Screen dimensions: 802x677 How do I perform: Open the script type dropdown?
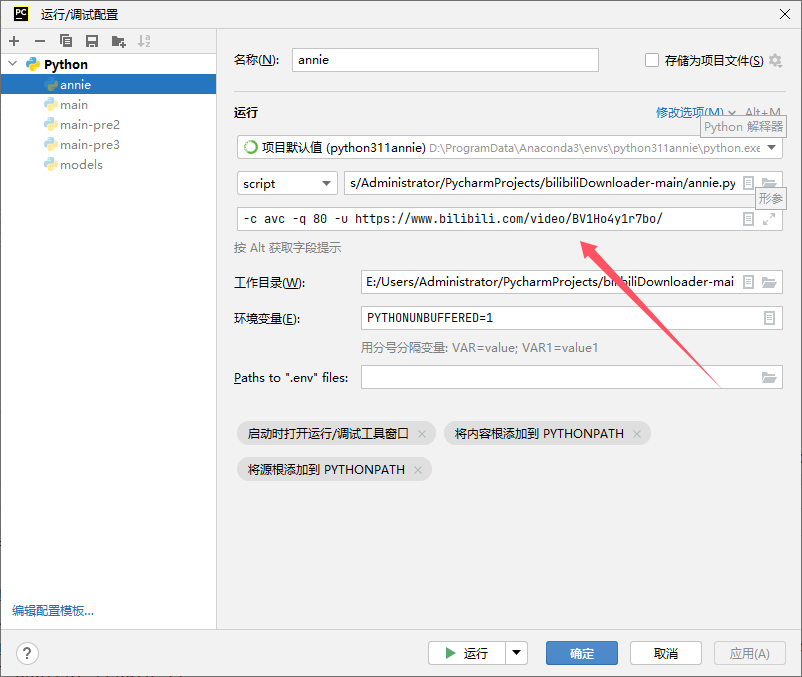[287, 183]
